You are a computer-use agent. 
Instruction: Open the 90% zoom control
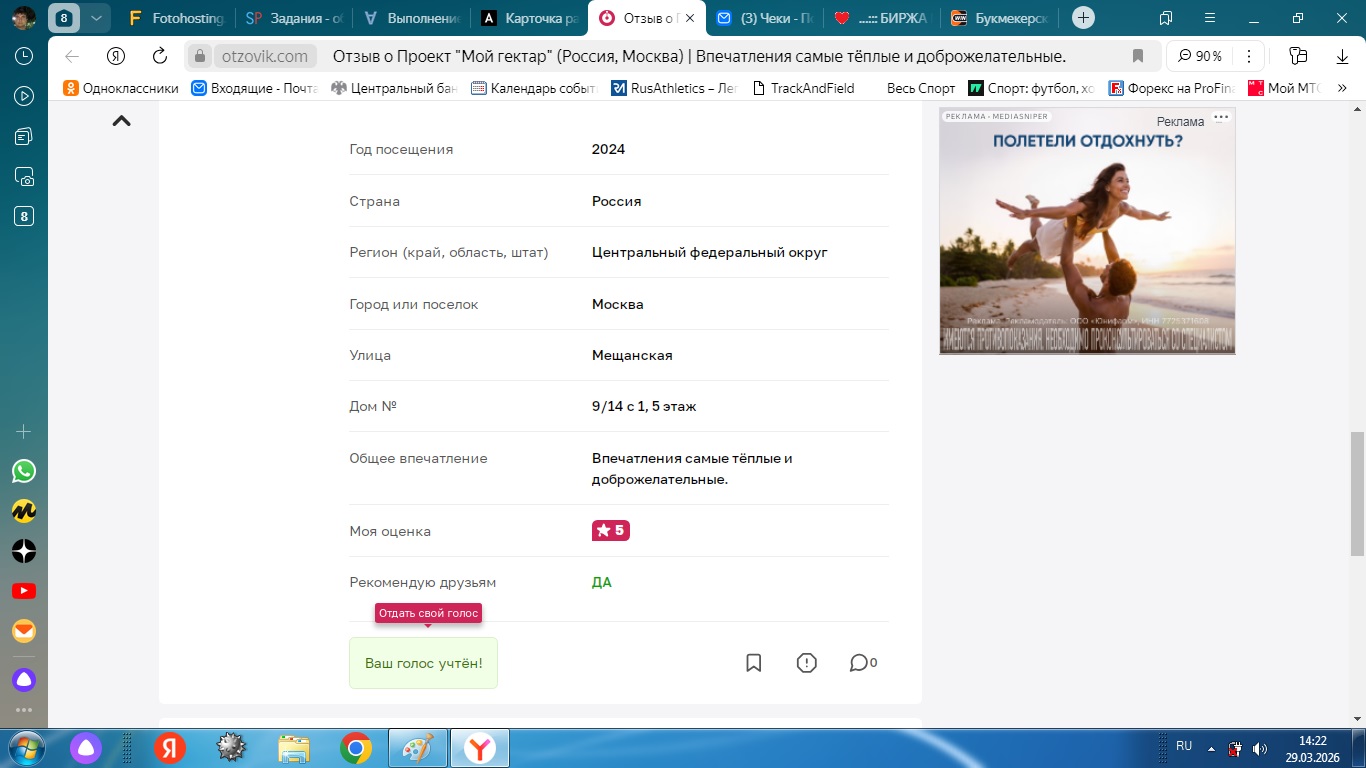tap(1200, 56)
